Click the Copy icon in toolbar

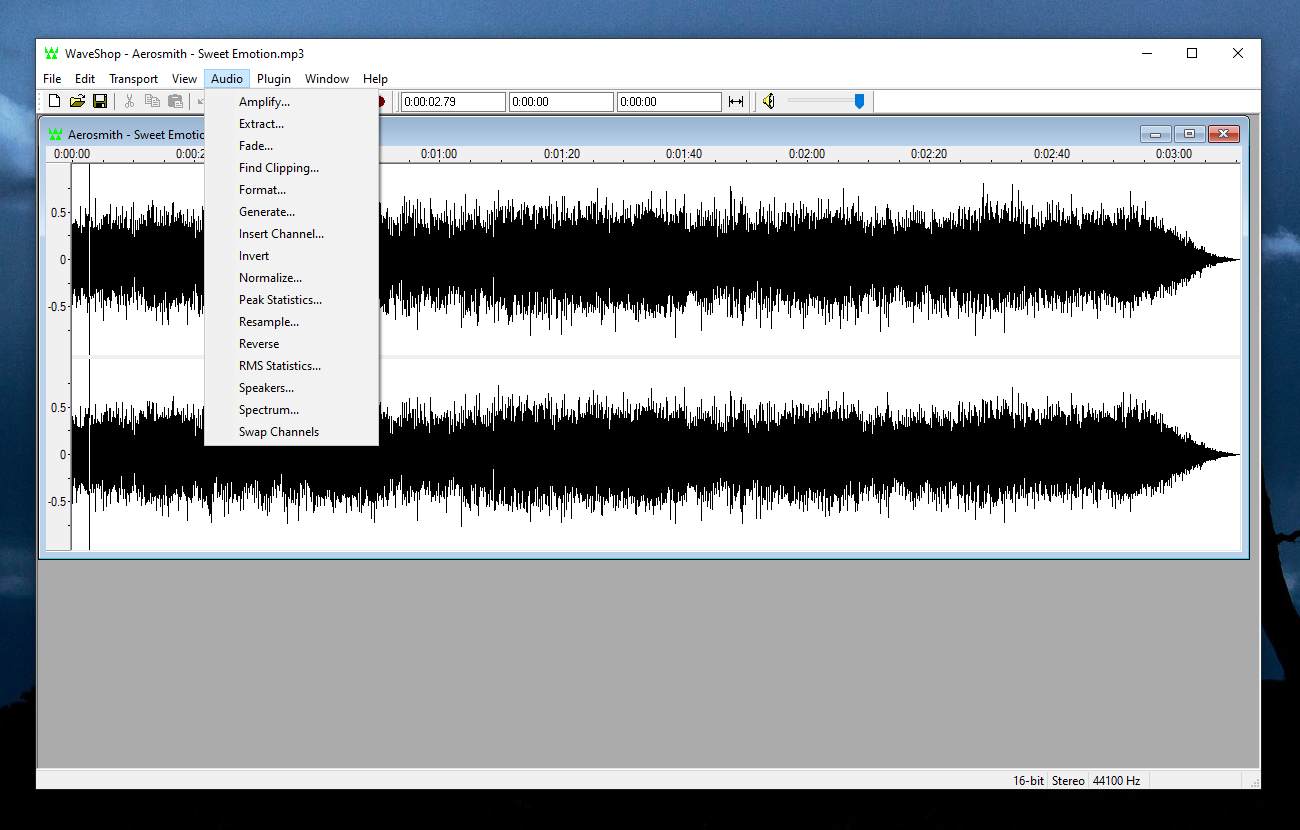coord(152,101)
